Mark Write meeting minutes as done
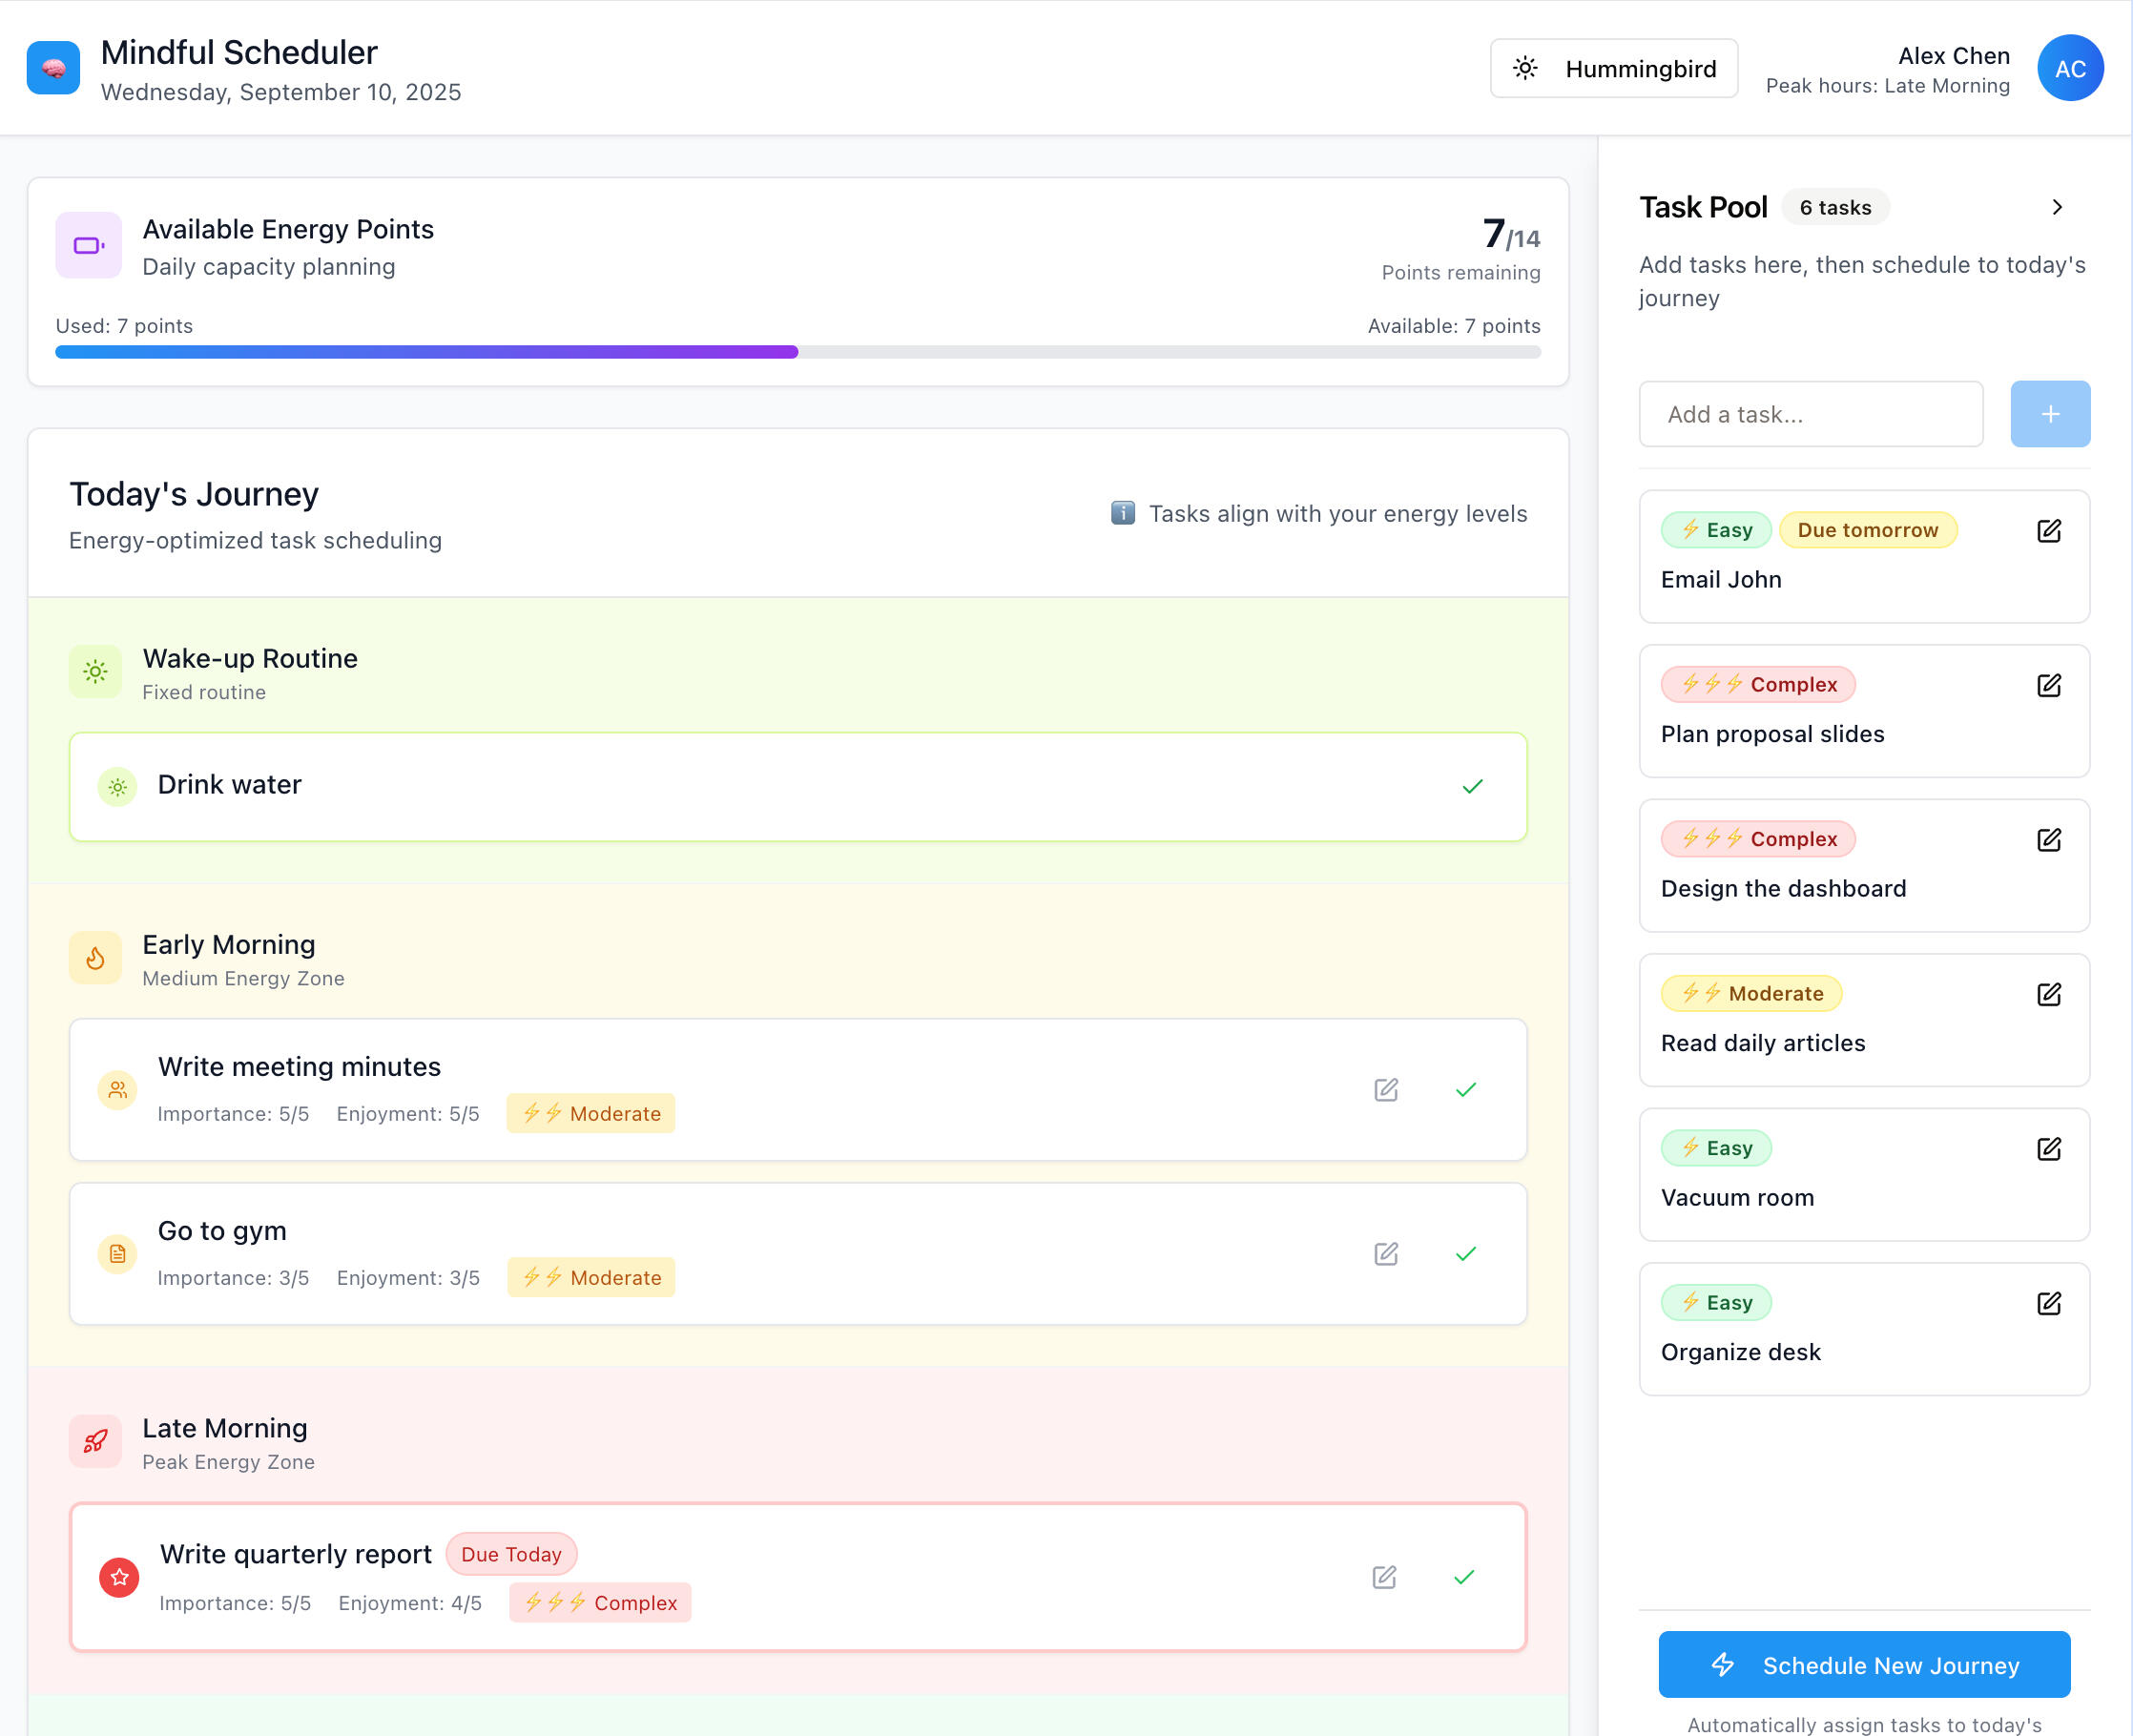Screen dimensions: 2133x1736 [x=1465, y=1090]
